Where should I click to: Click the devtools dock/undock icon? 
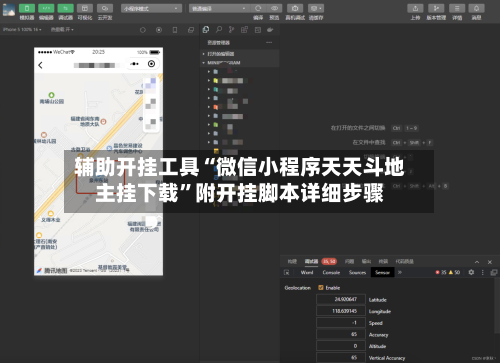coord(494,272)
